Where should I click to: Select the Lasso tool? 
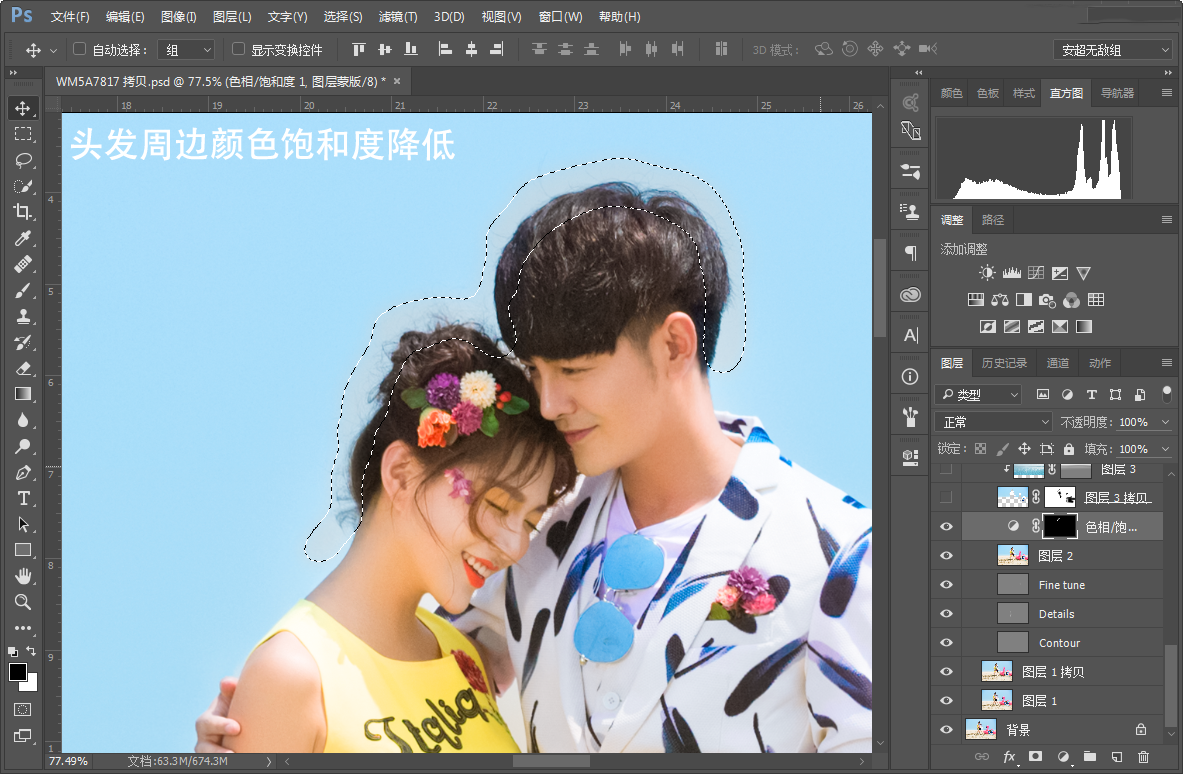click(x=23, y=160)
